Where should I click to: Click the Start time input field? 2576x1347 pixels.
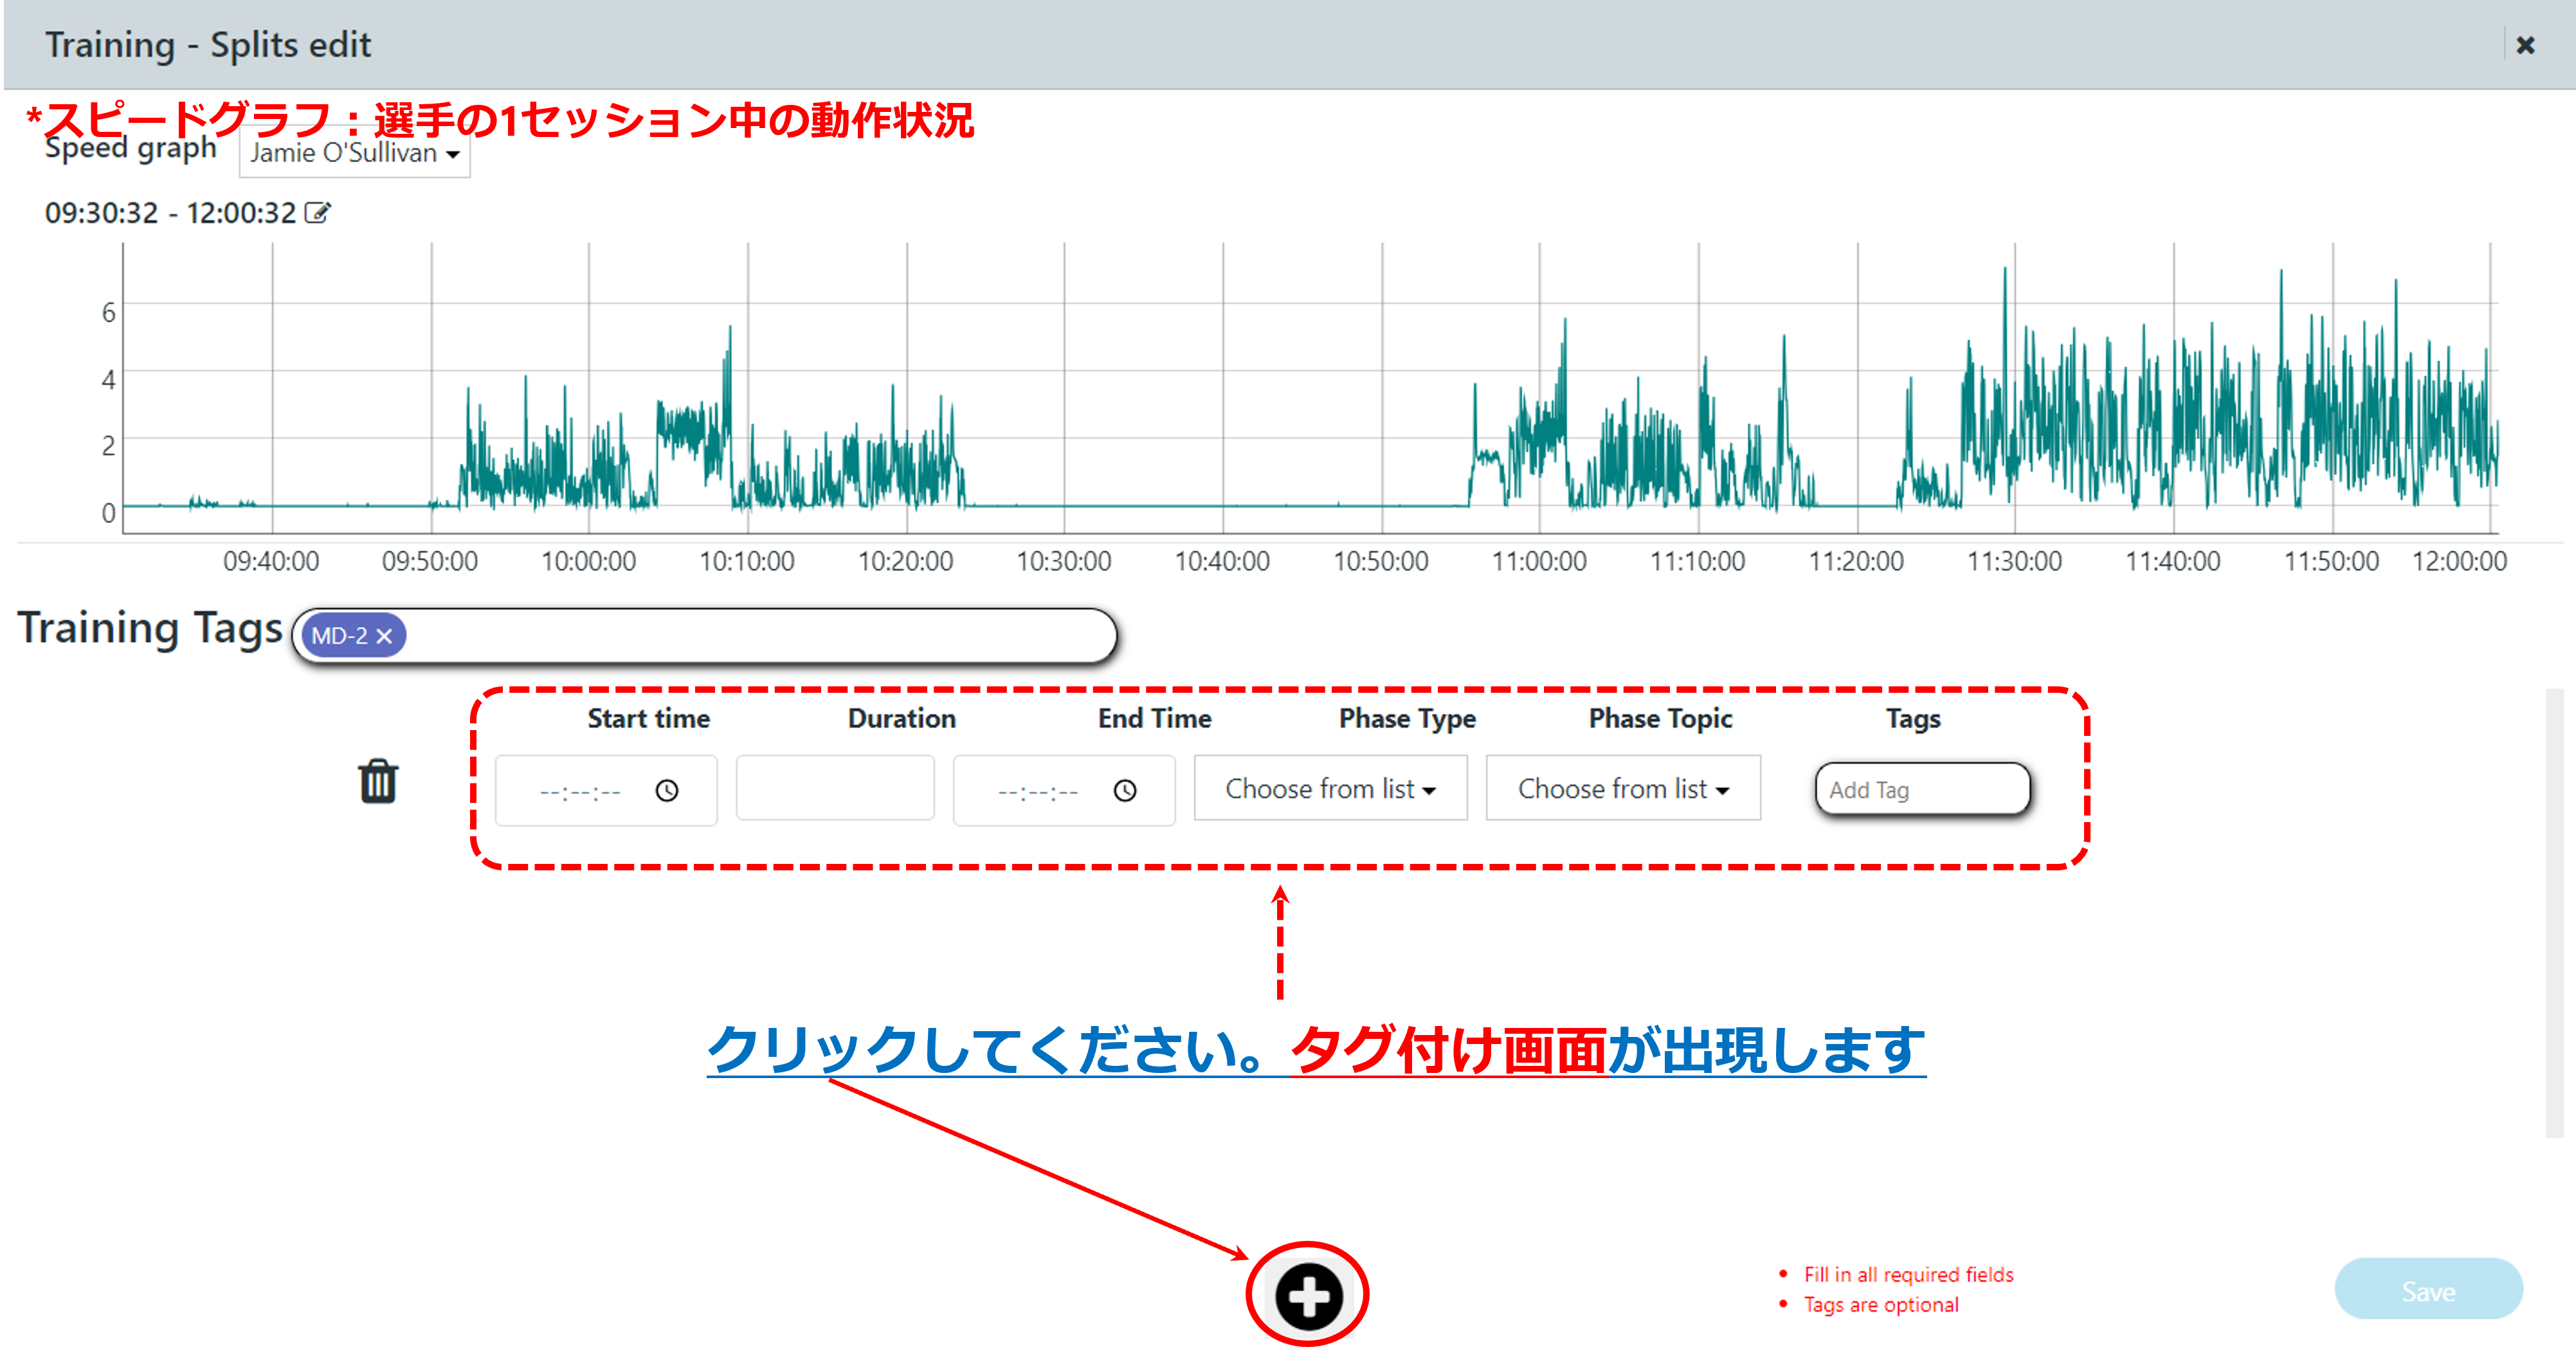pyautogui.click(x=606, y=790)
